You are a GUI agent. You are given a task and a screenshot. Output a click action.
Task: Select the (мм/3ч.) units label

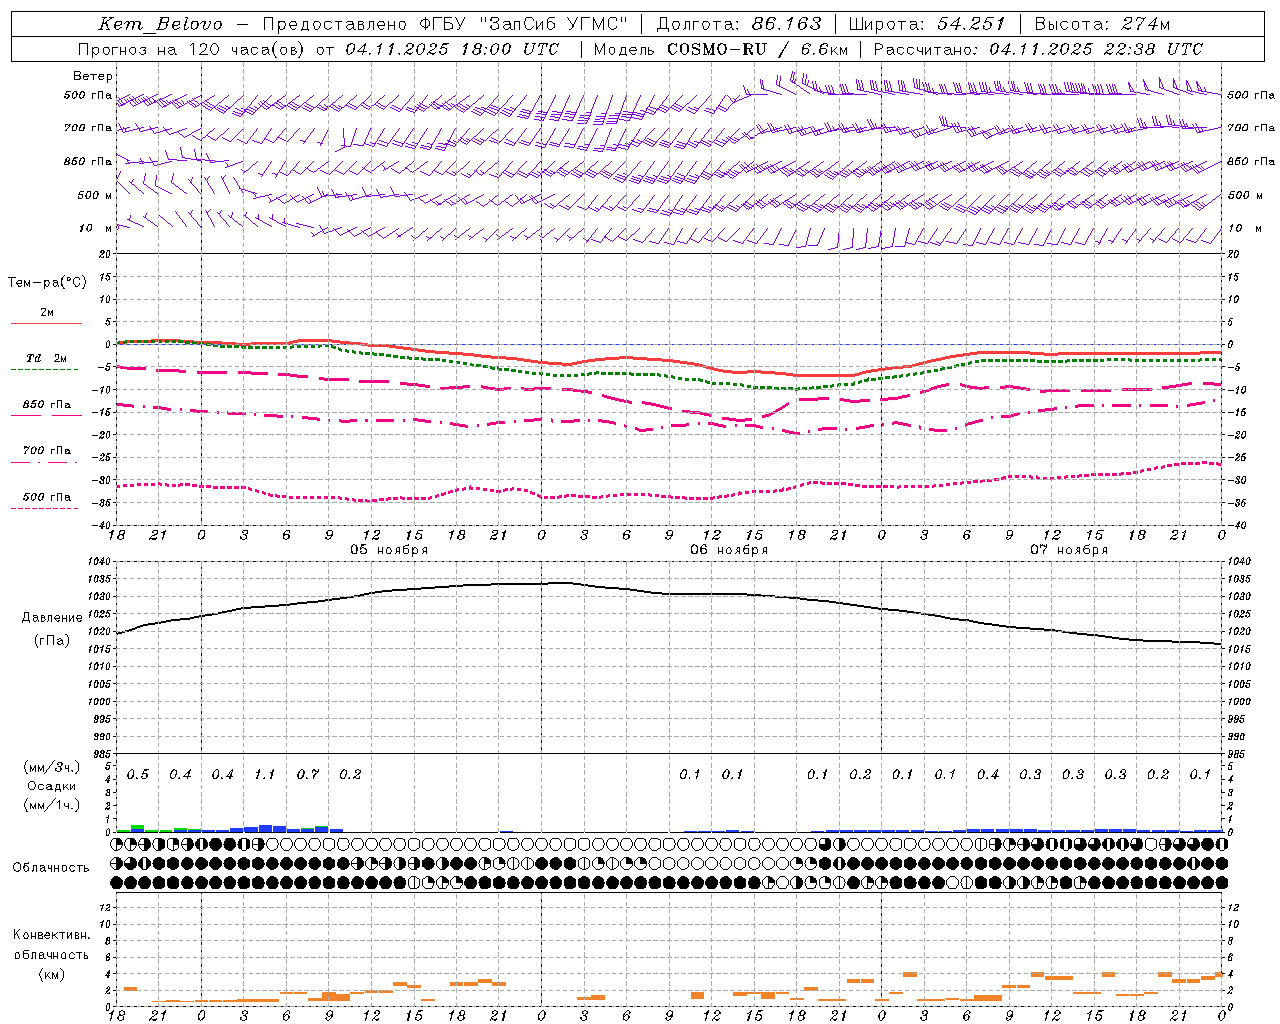click(x=52, y=767)
